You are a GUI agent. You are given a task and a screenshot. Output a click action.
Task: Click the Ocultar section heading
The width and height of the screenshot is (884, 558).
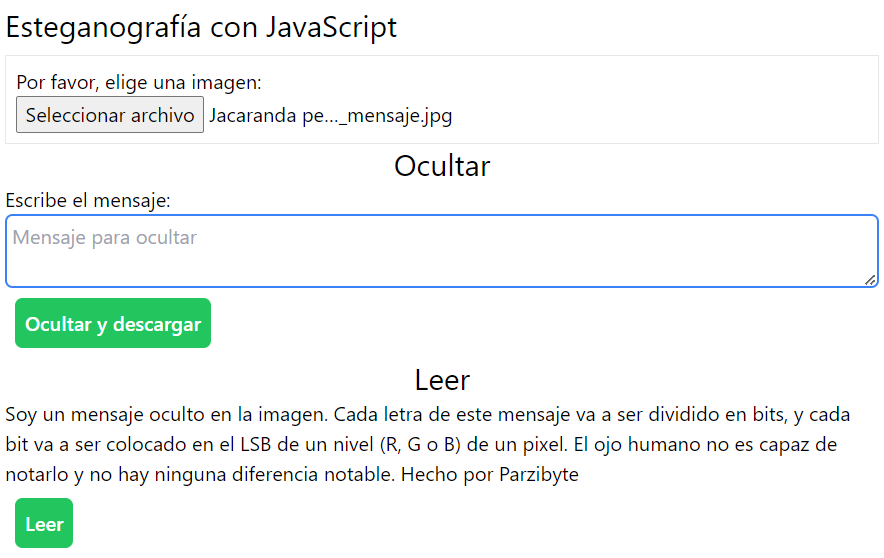pos(442,166)
